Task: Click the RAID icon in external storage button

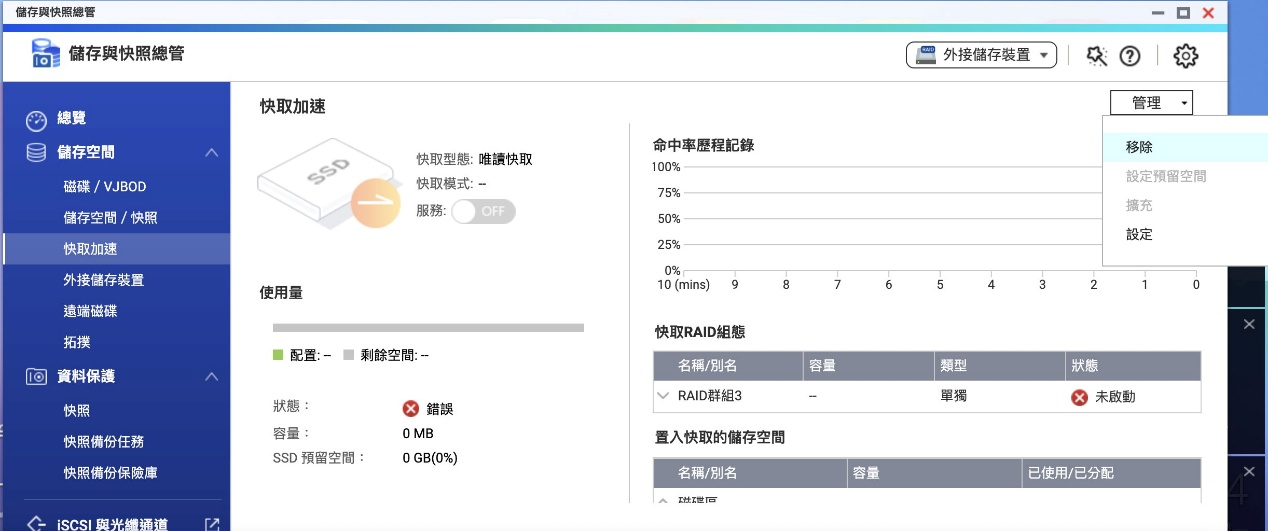Action: point(925,55)
